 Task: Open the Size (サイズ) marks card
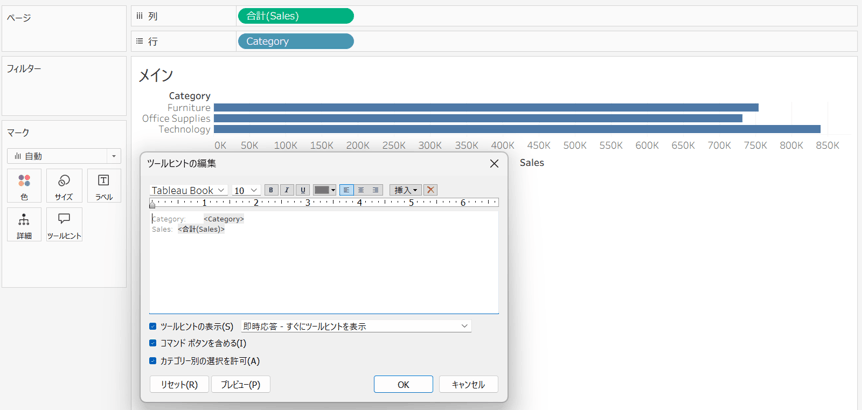(x=64, y=186)
